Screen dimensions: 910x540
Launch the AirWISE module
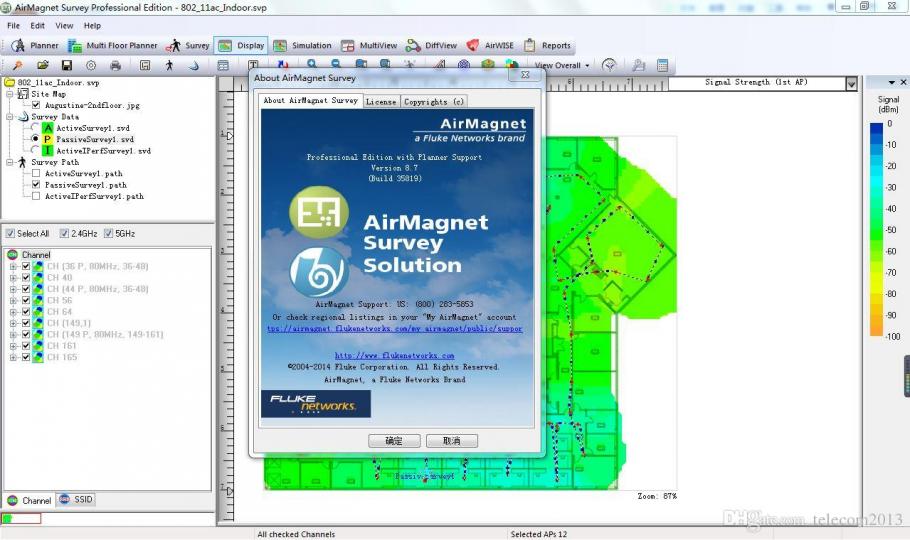click(x=490, y=45)
